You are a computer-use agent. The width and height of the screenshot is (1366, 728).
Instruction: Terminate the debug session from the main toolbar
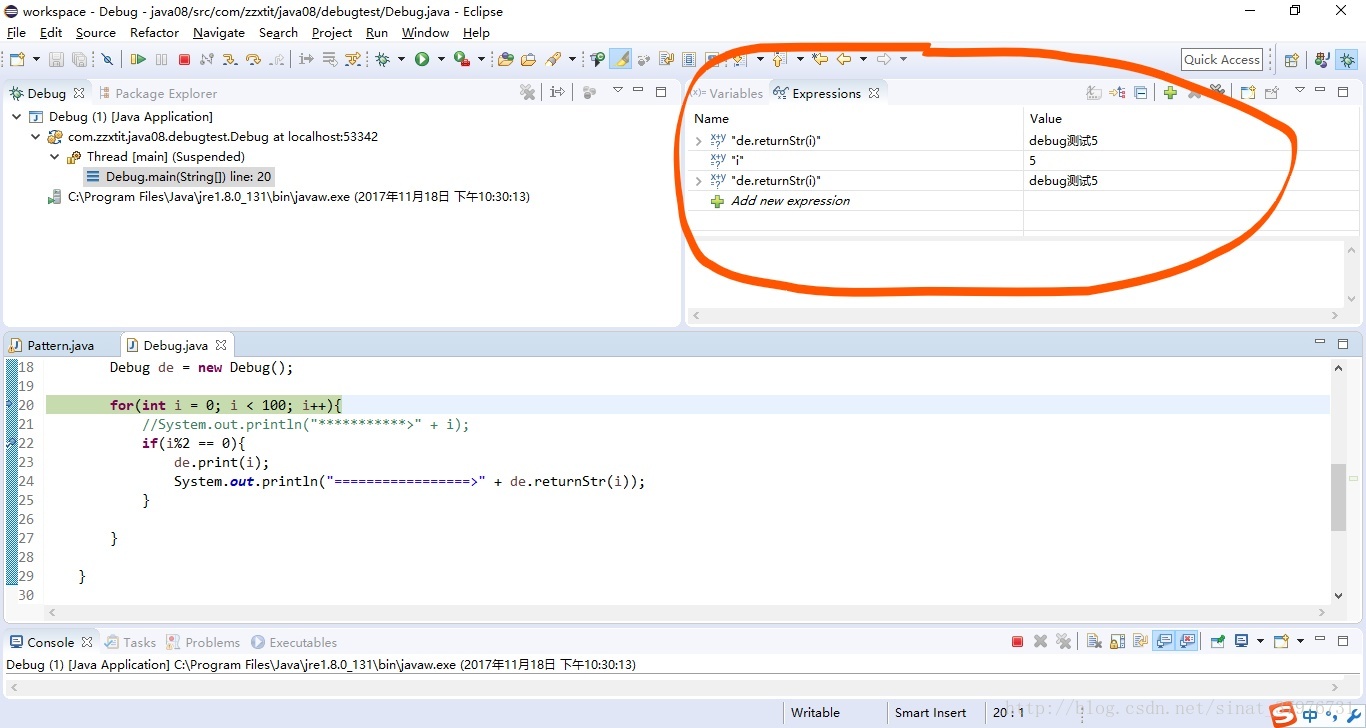click(x=184, y=59)
